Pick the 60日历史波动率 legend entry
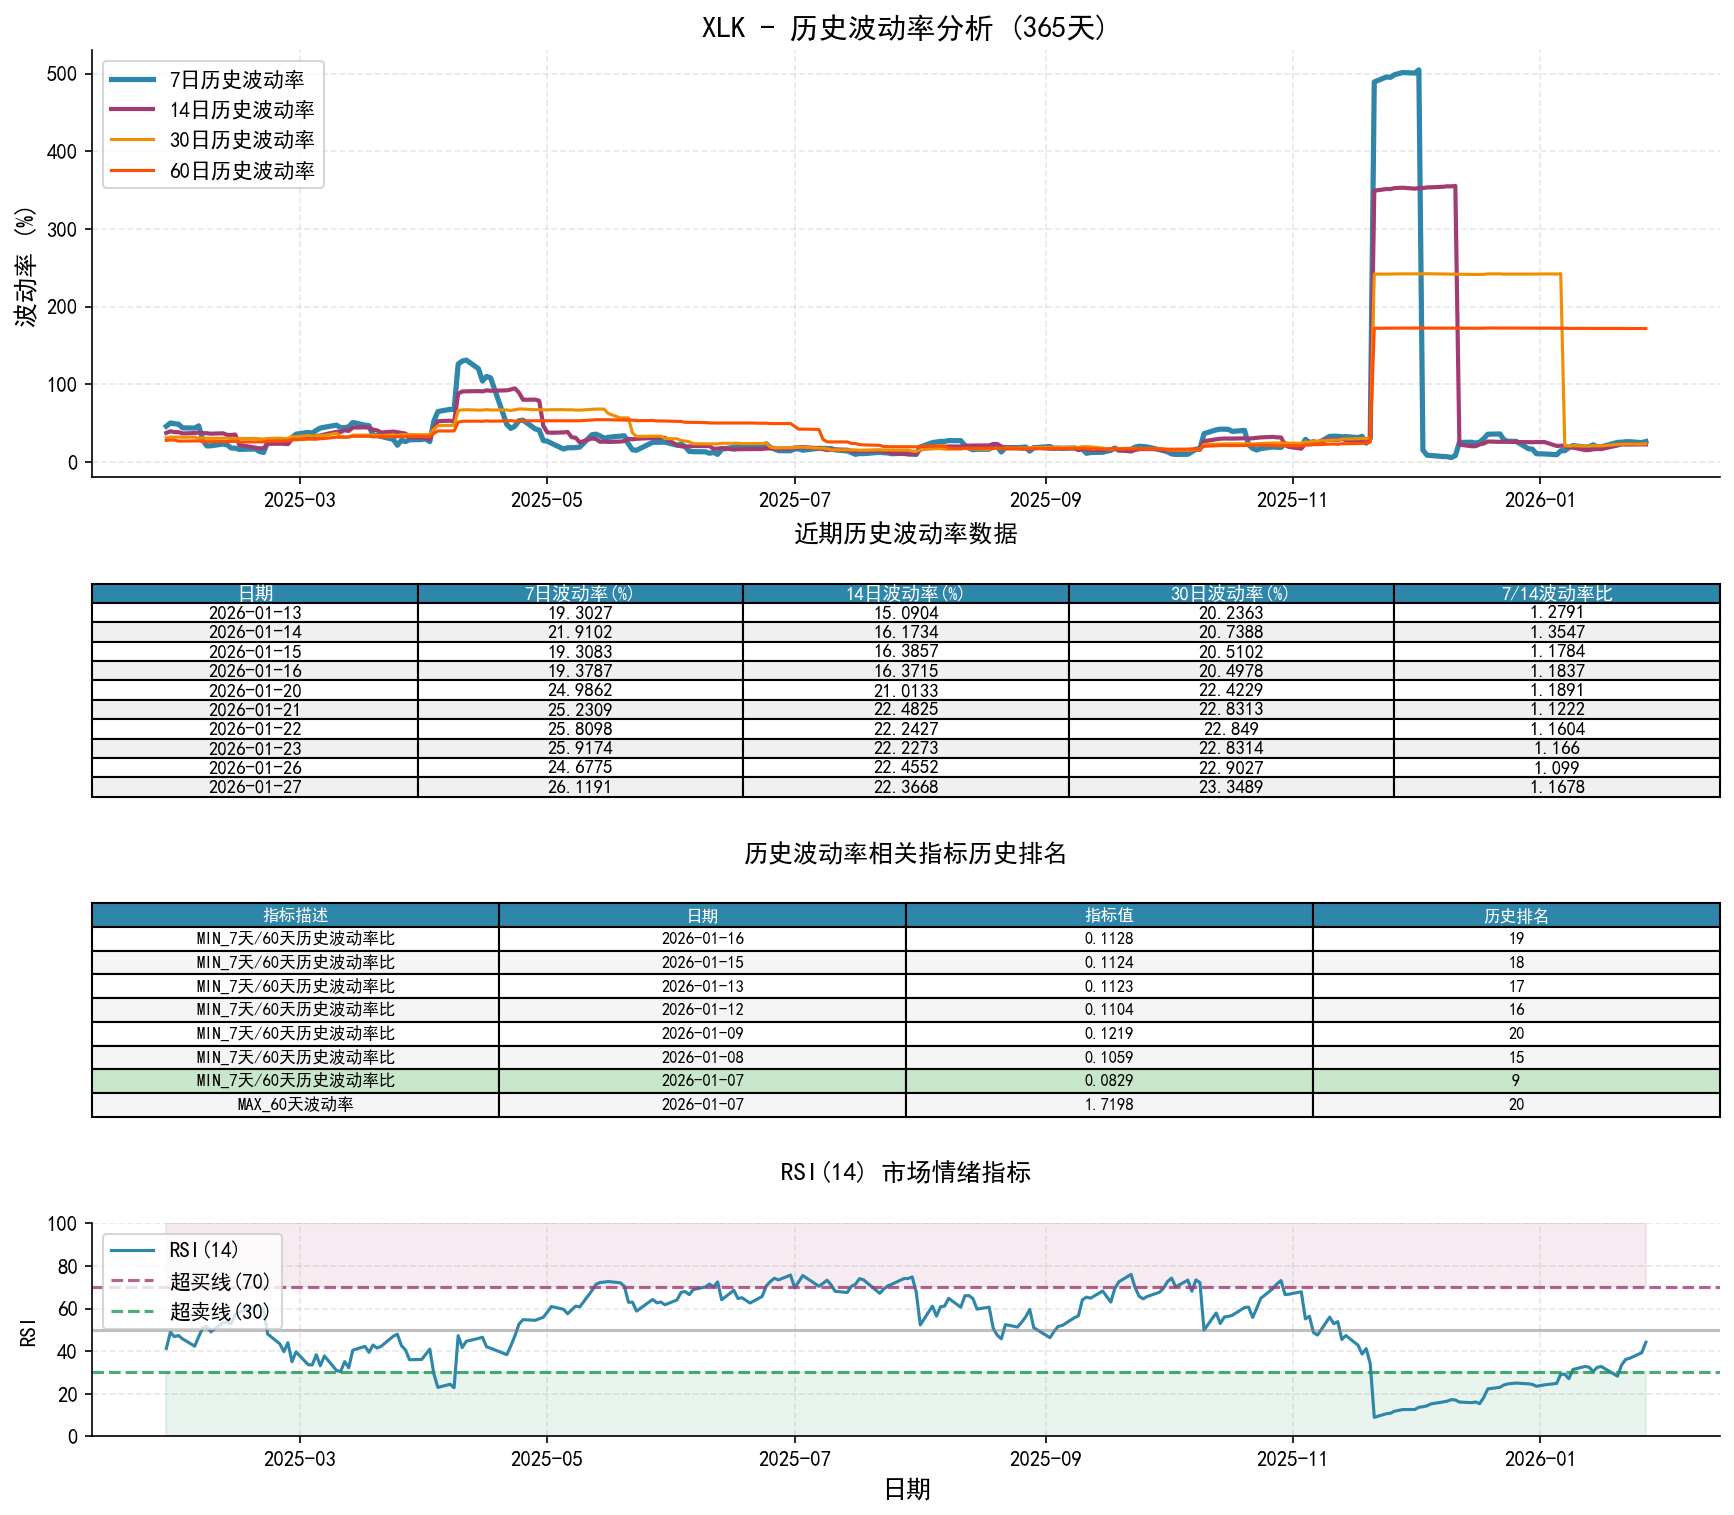This screenshot has height=1515, width=1734. click(241, 171)
